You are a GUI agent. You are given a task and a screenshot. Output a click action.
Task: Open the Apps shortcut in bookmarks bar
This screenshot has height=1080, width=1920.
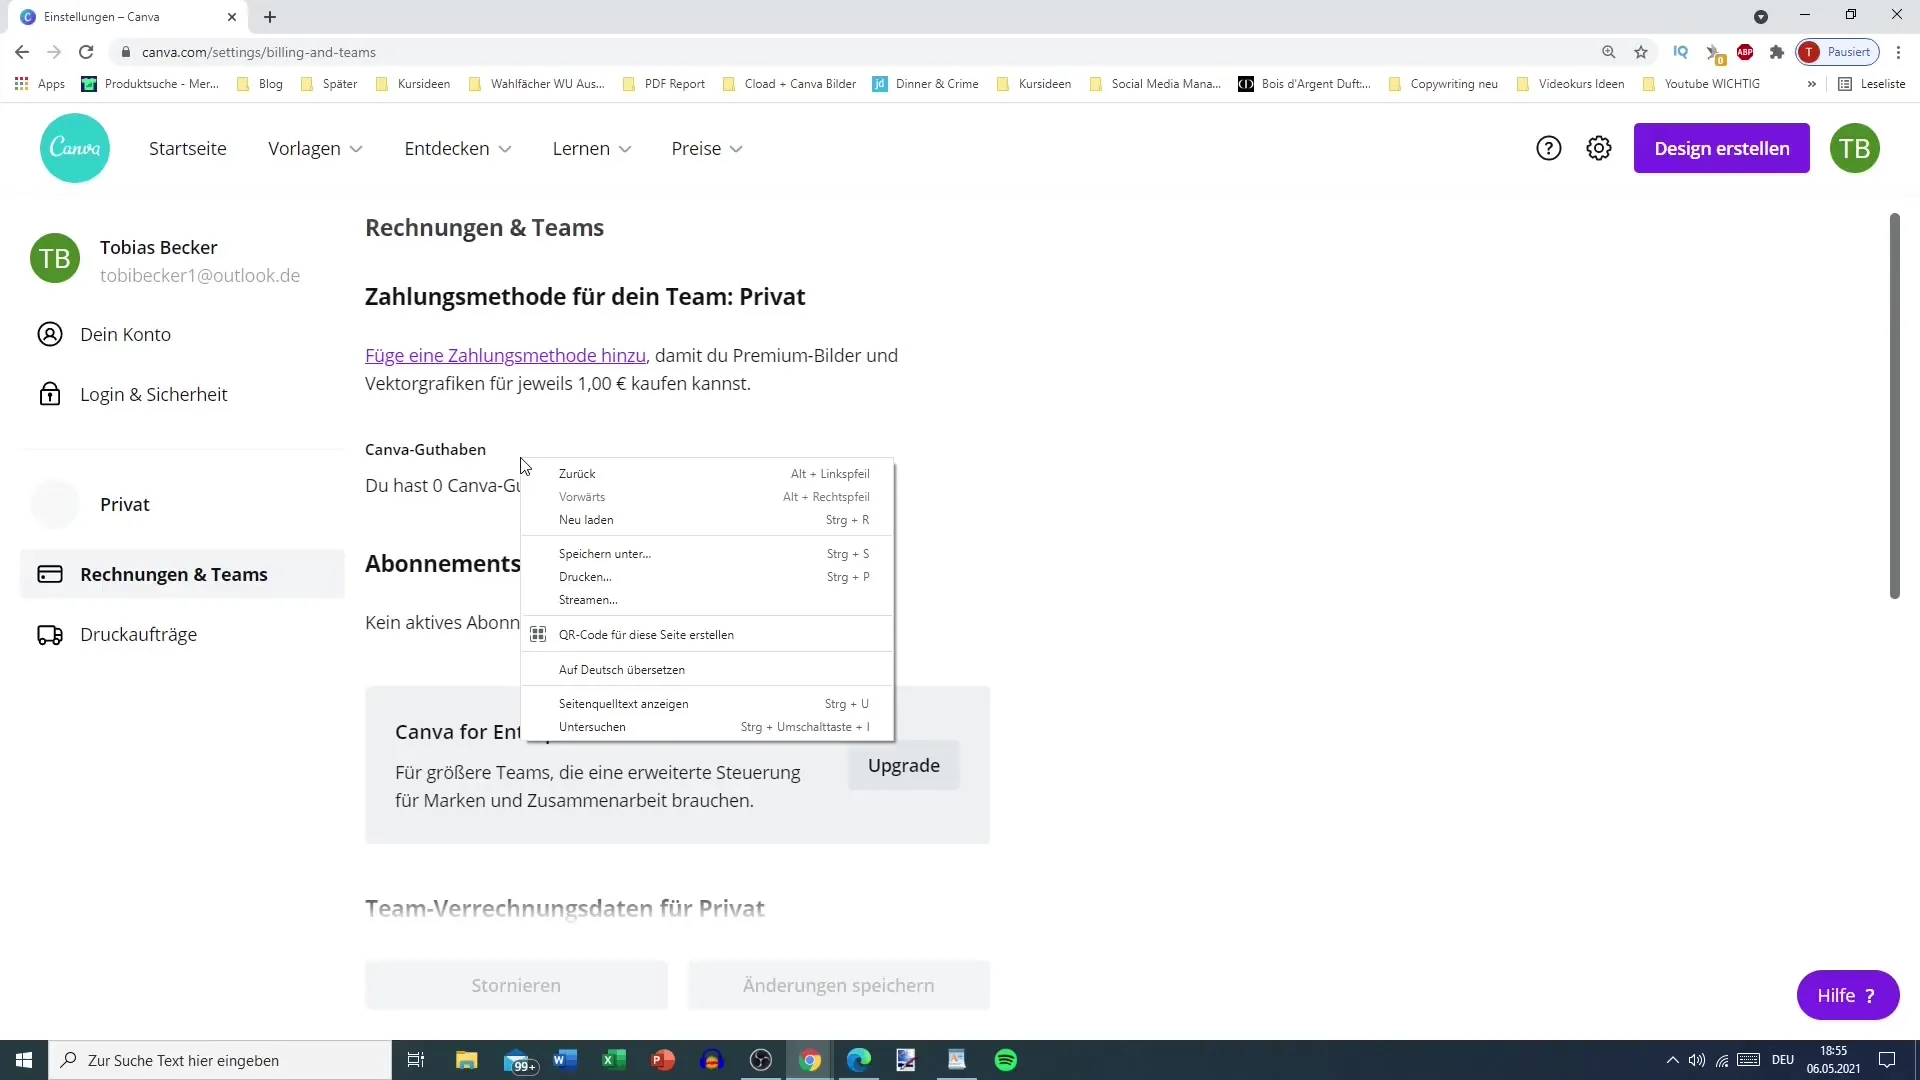pyautogui.click(x=40, y=84)
